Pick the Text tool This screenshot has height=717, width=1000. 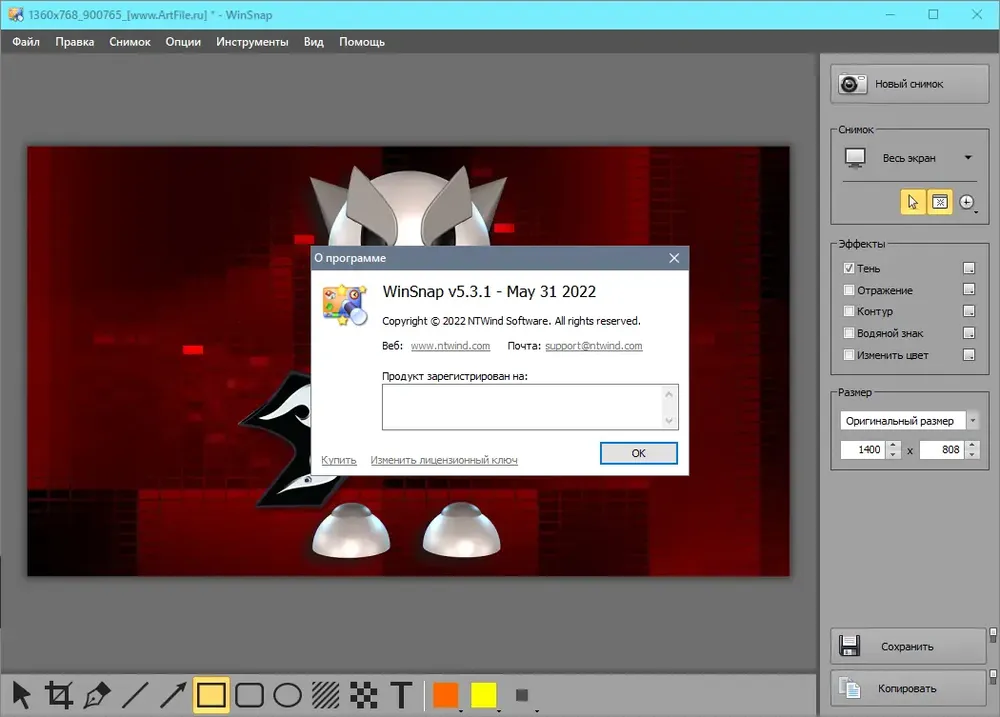[x=402, y=695]
